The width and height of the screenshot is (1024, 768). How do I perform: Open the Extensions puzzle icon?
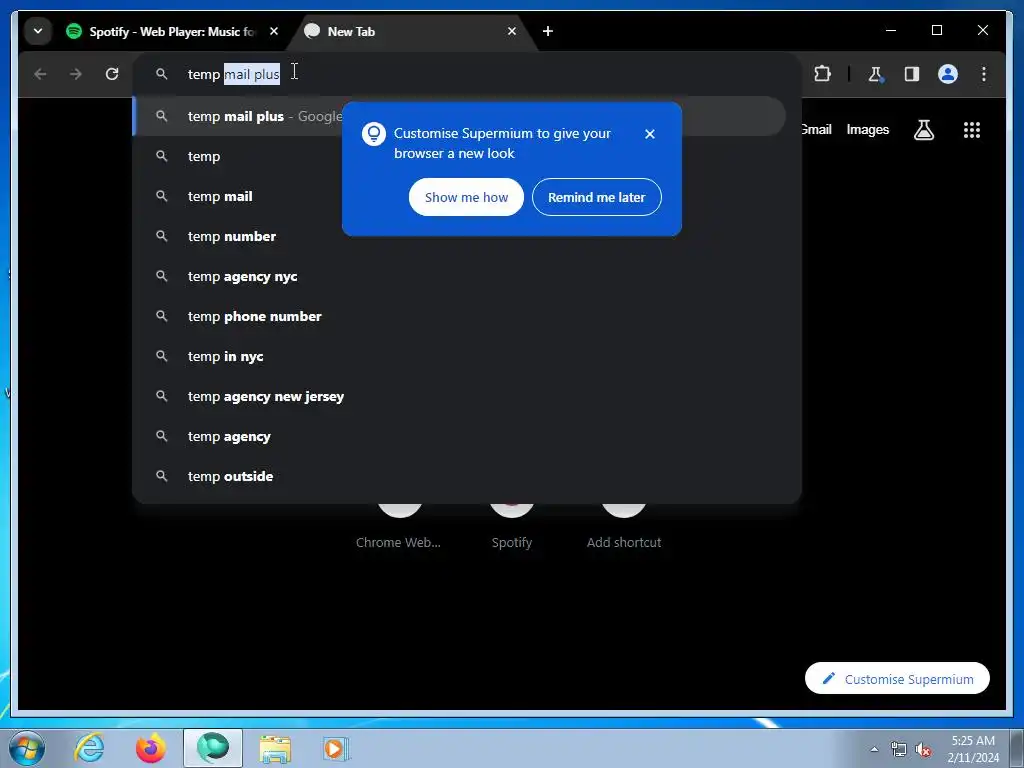click(x=822, y=74)
